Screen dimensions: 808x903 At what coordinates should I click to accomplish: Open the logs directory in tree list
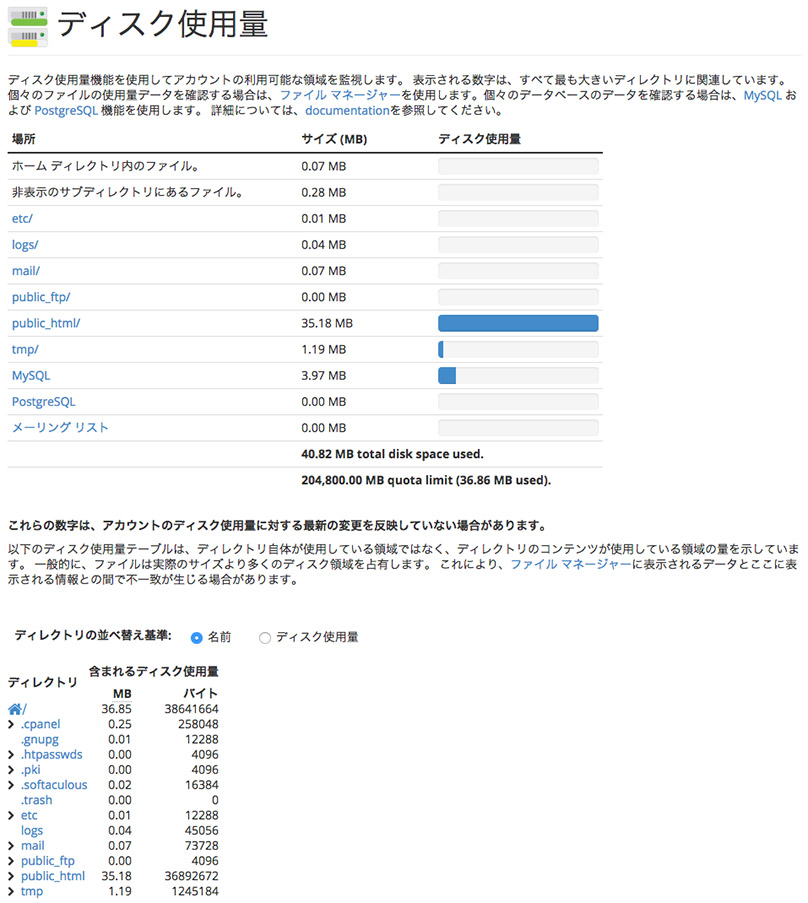point(32,831)
